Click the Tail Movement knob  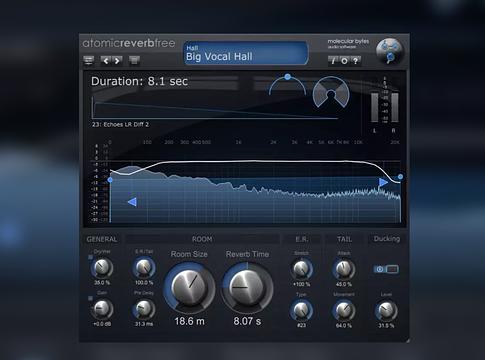344,310
